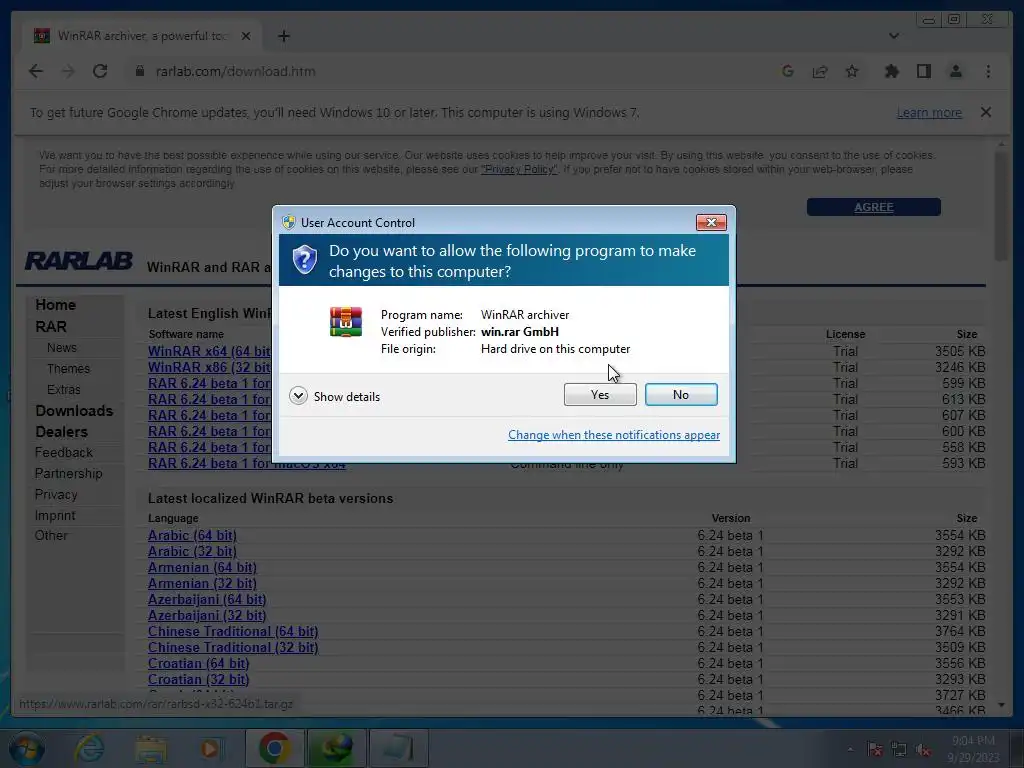Click Learn more about Chrome updates
Viewport: 1024px width, 768px height.
pos(929,112)
